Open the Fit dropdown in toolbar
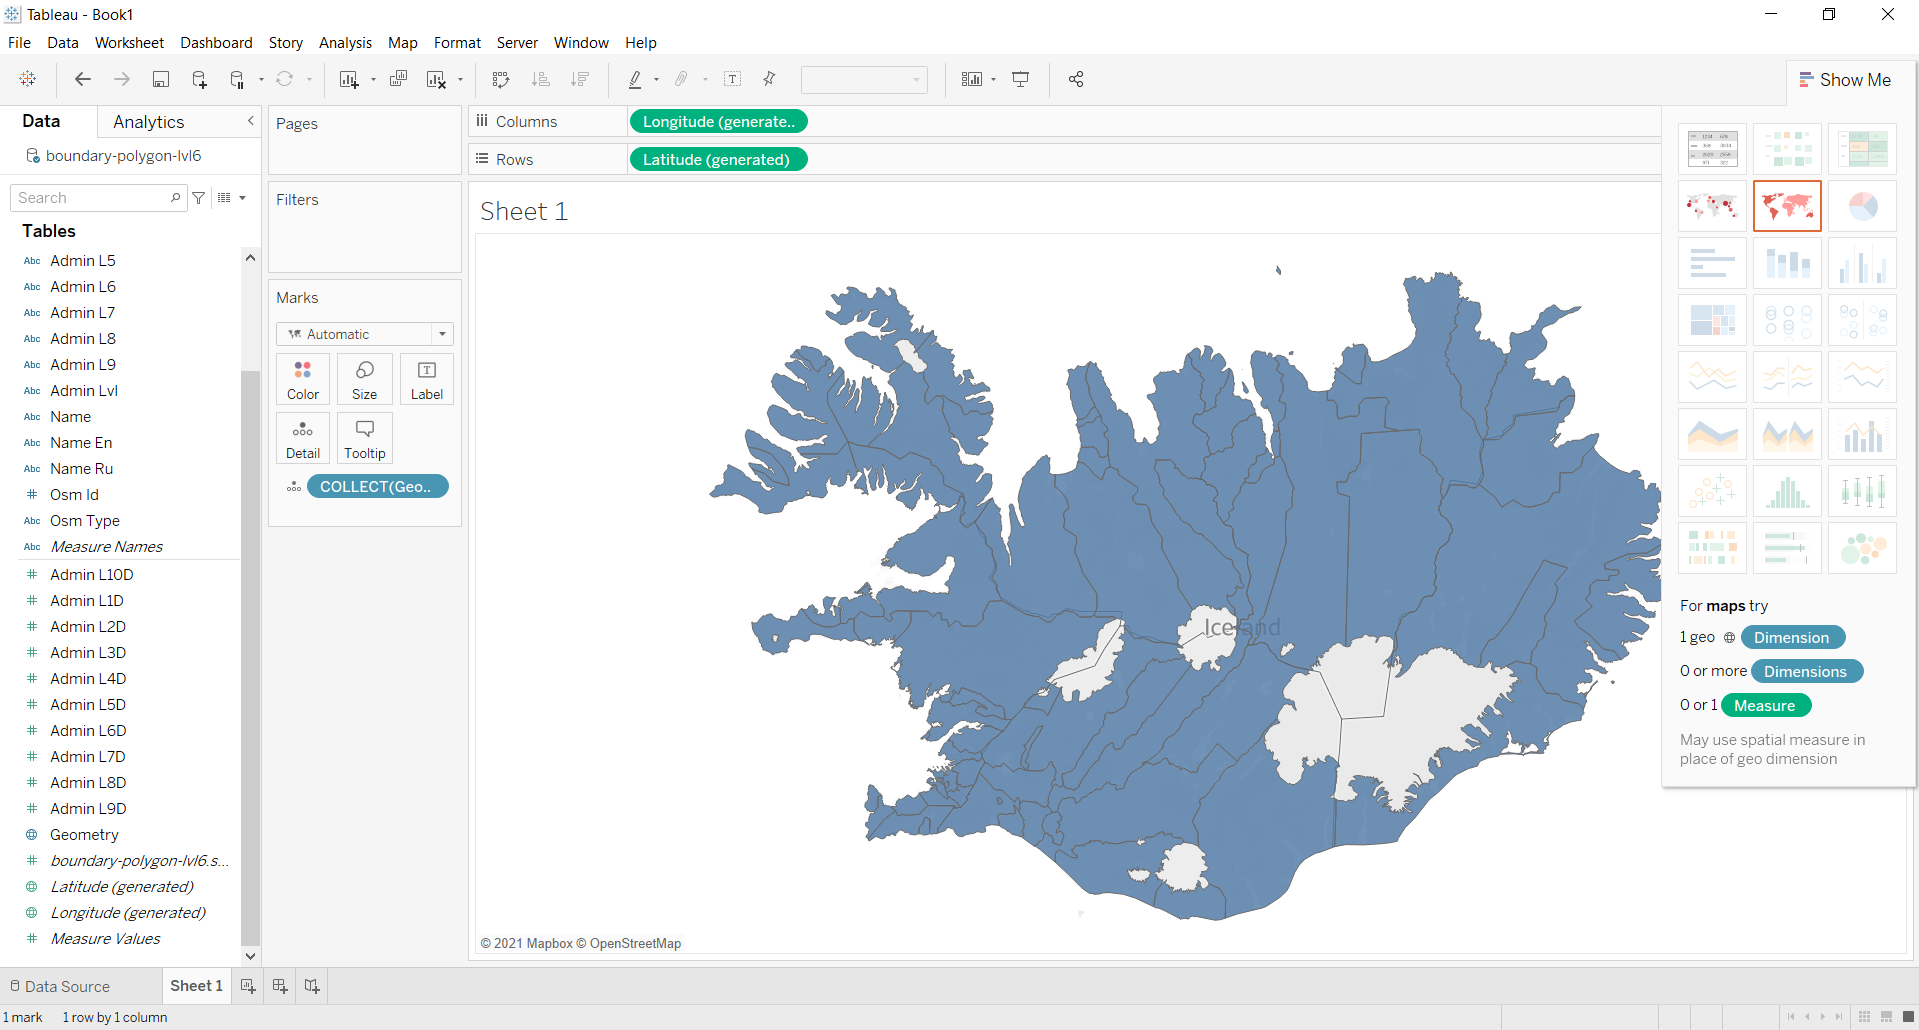The image size is (1919, 1030). coord(864,80)
